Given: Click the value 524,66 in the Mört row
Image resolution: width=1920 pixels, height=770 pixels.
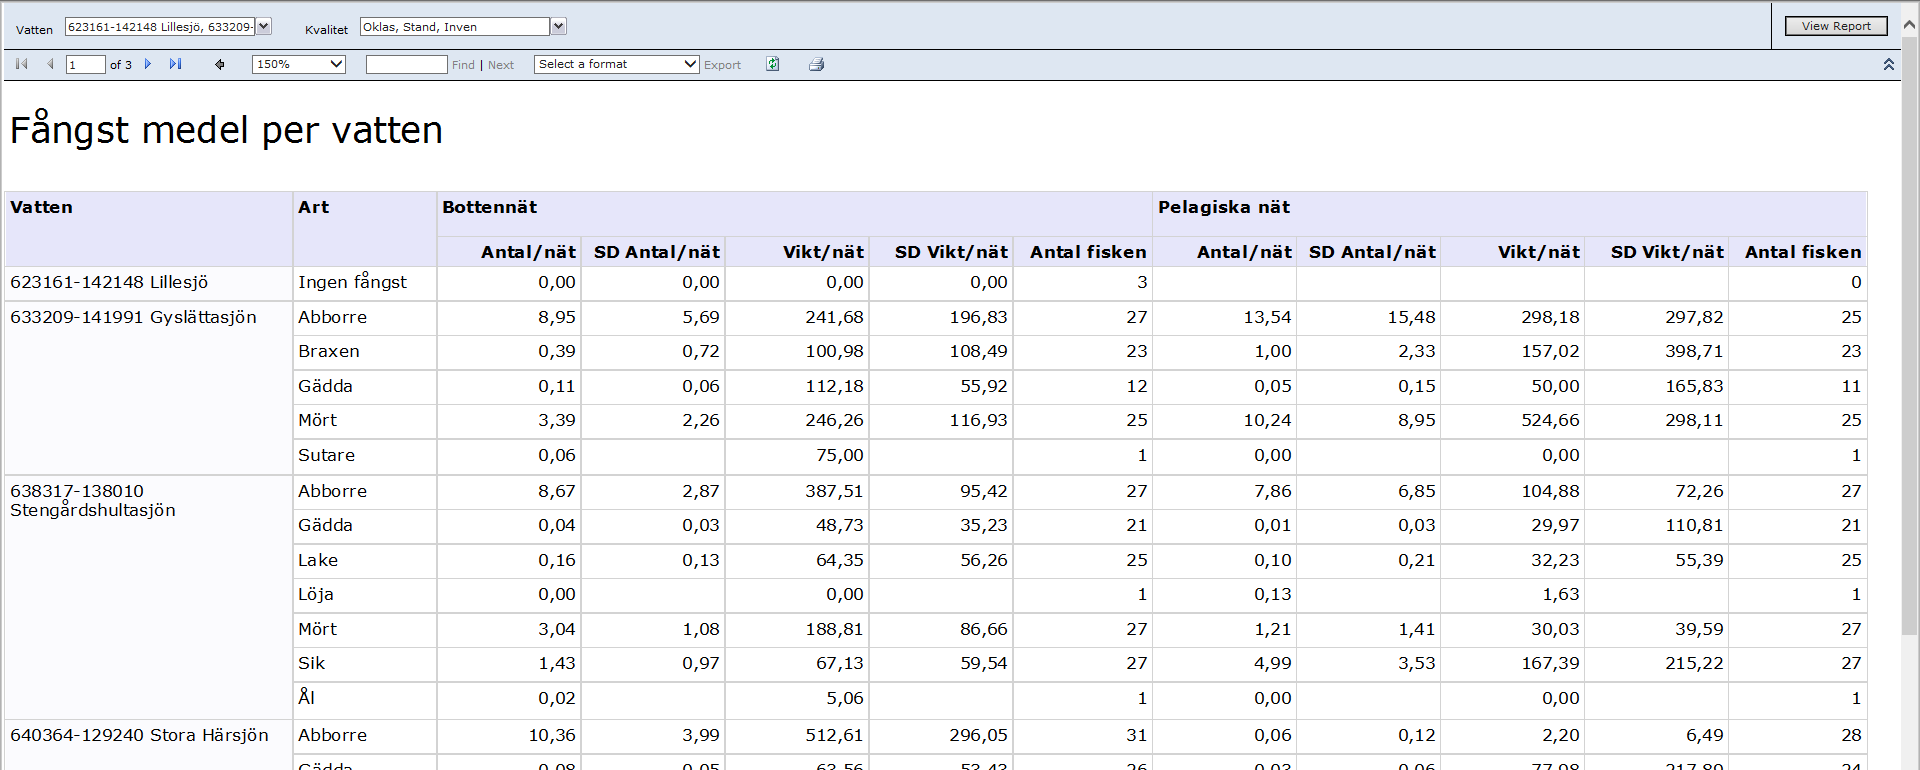Looking at the screenshot, I should 1550,420.
